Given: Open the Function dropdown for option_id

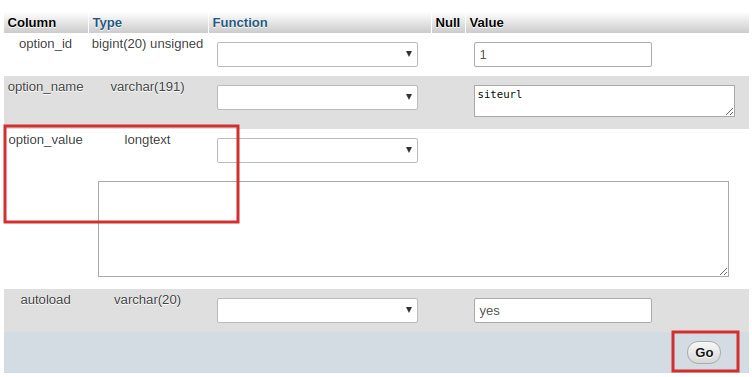Looking at the screenshot, I should click(317, 54).
